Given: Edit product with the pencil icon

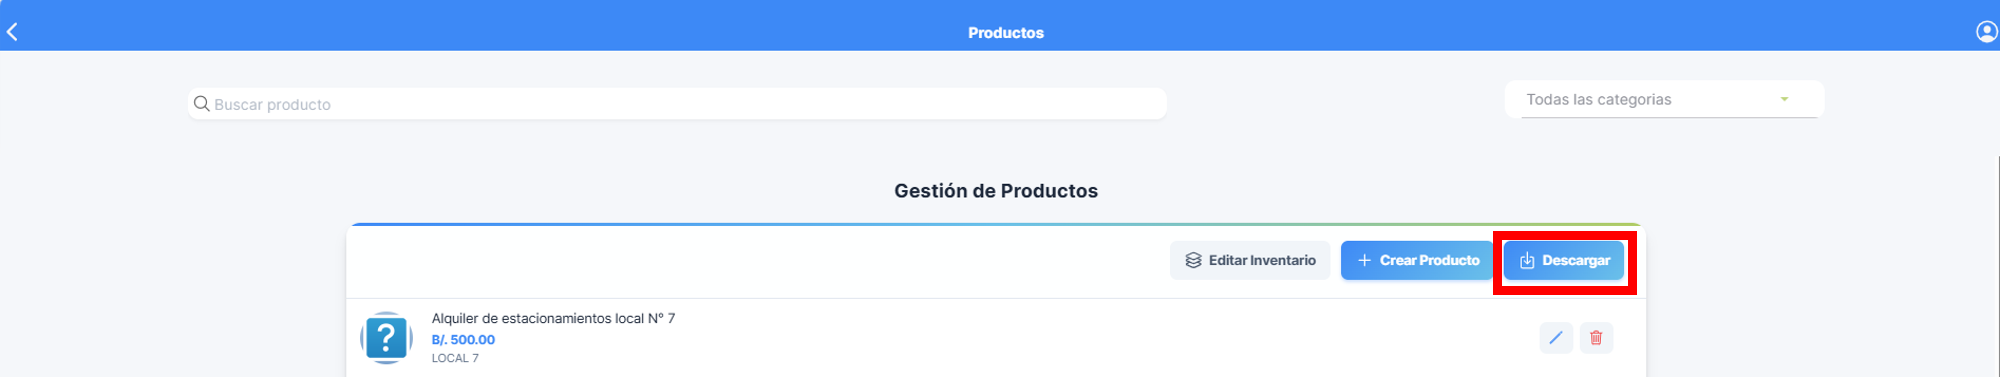Looking at the screenshot, I should [1556, 338].
